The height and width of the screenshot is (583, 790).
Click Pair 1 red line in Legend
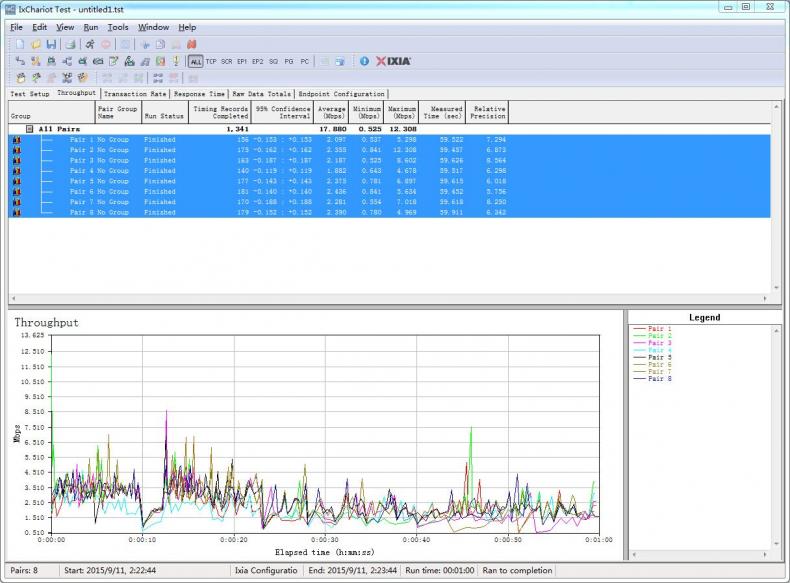coord(639,329)
